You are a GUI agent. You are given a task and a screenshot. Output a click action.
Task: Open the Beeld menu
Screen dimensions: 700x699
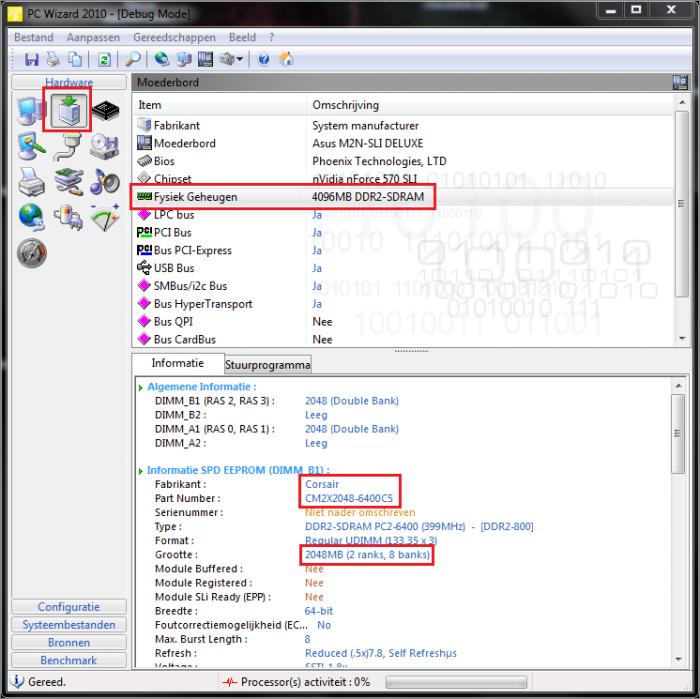click(x=242, y=37)
